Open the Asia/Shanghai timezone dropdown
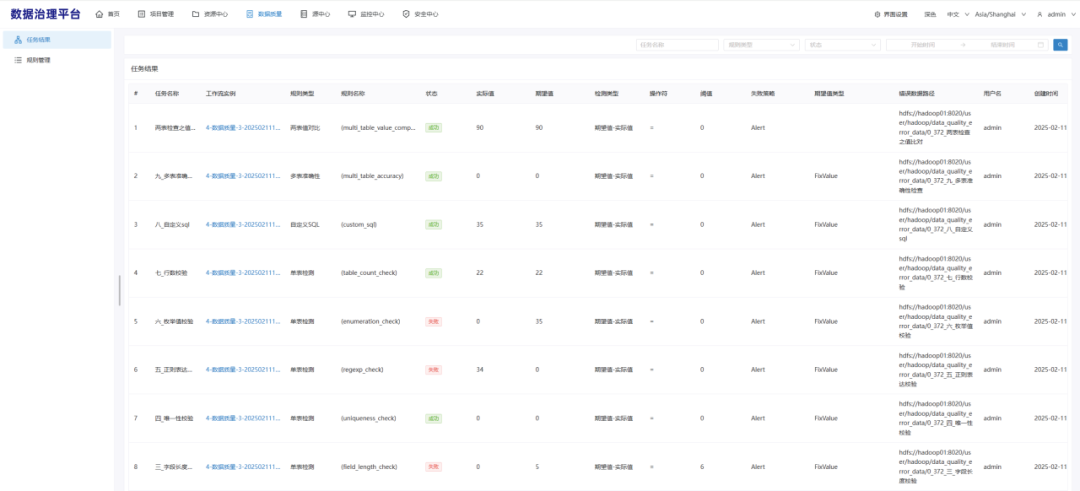1080x491 pixels. pos(1000,14)
